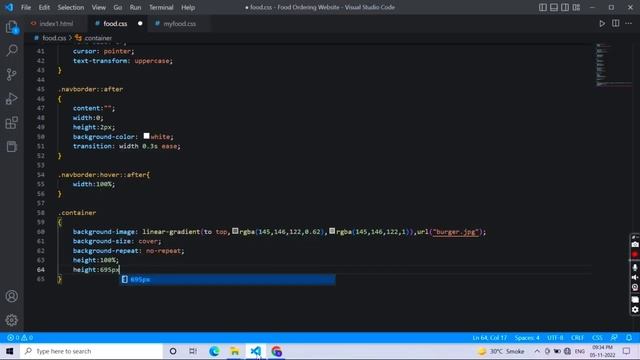Open the Manage gear icon in VS Code

click(12, 320)
